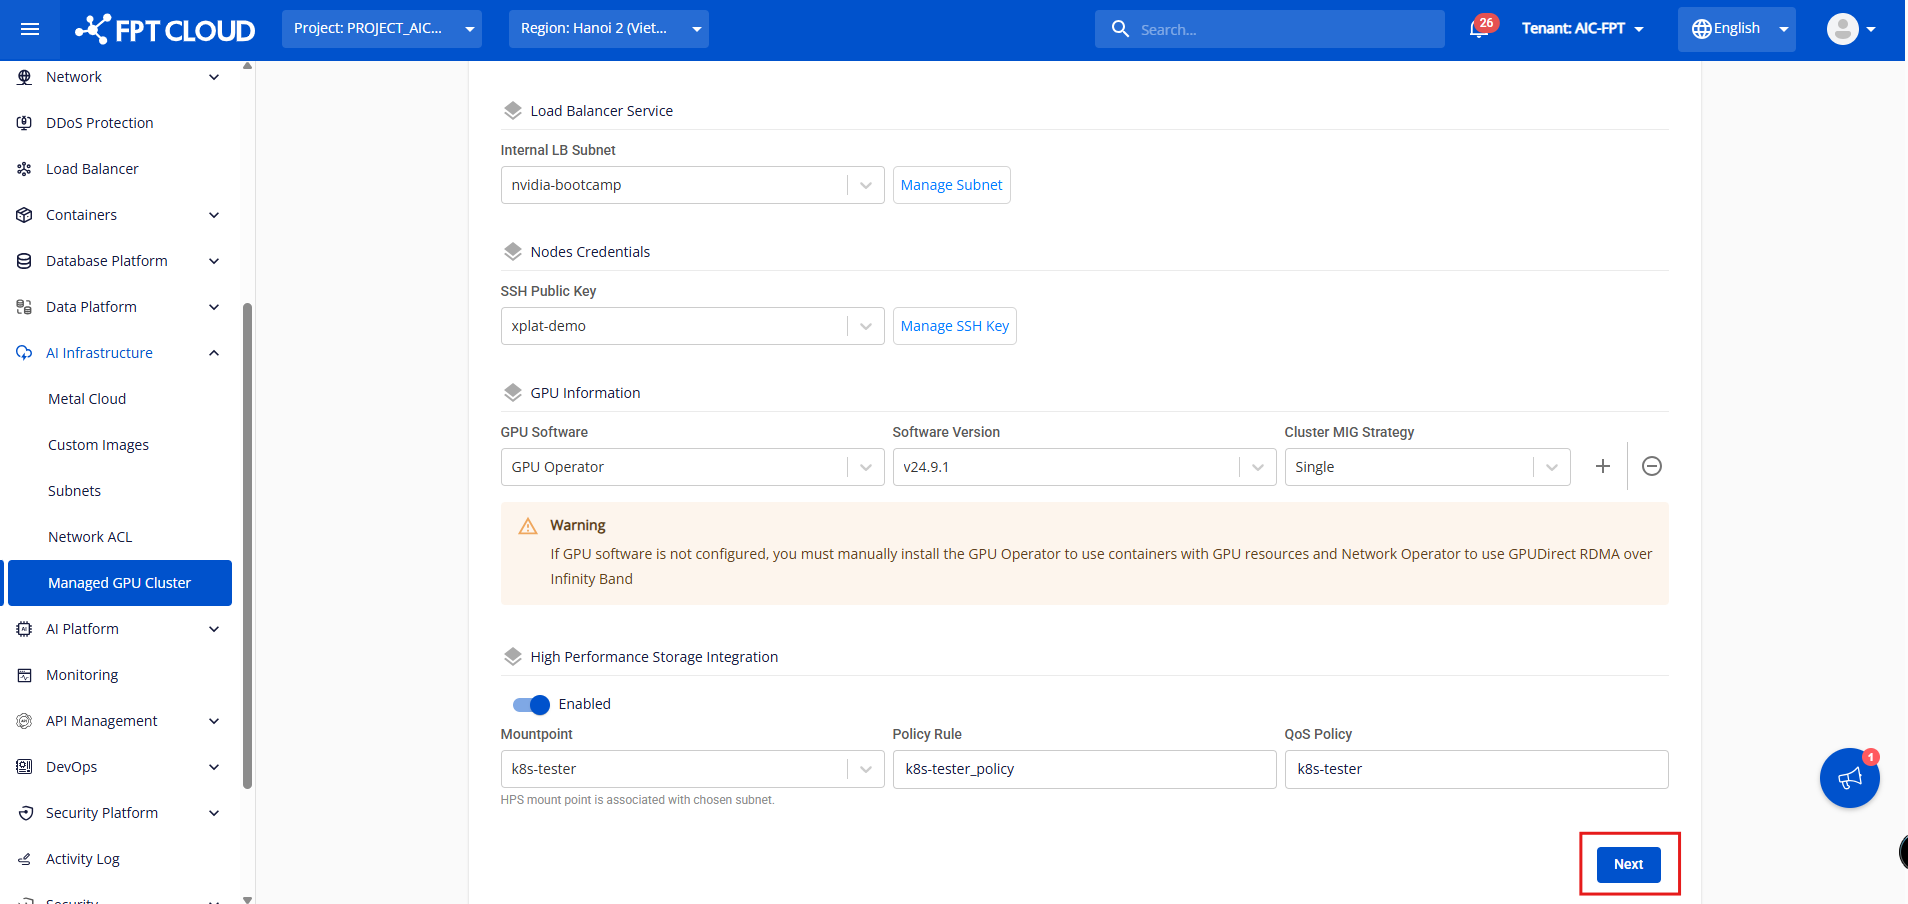
Task: Remove GPU software row with minus icon
Action: (x=1652, y=466)
